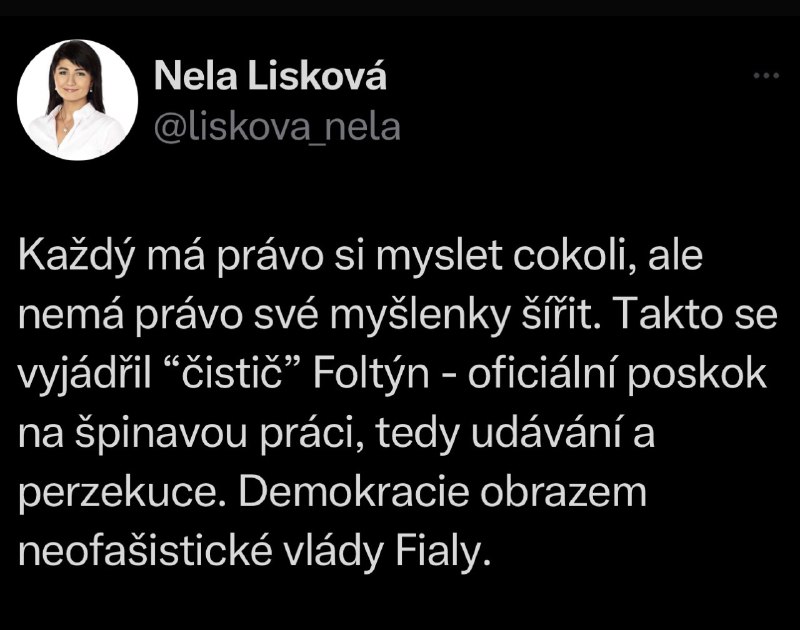
Task: Open Nela Lisková's profile picture
Action: point(77,100)
